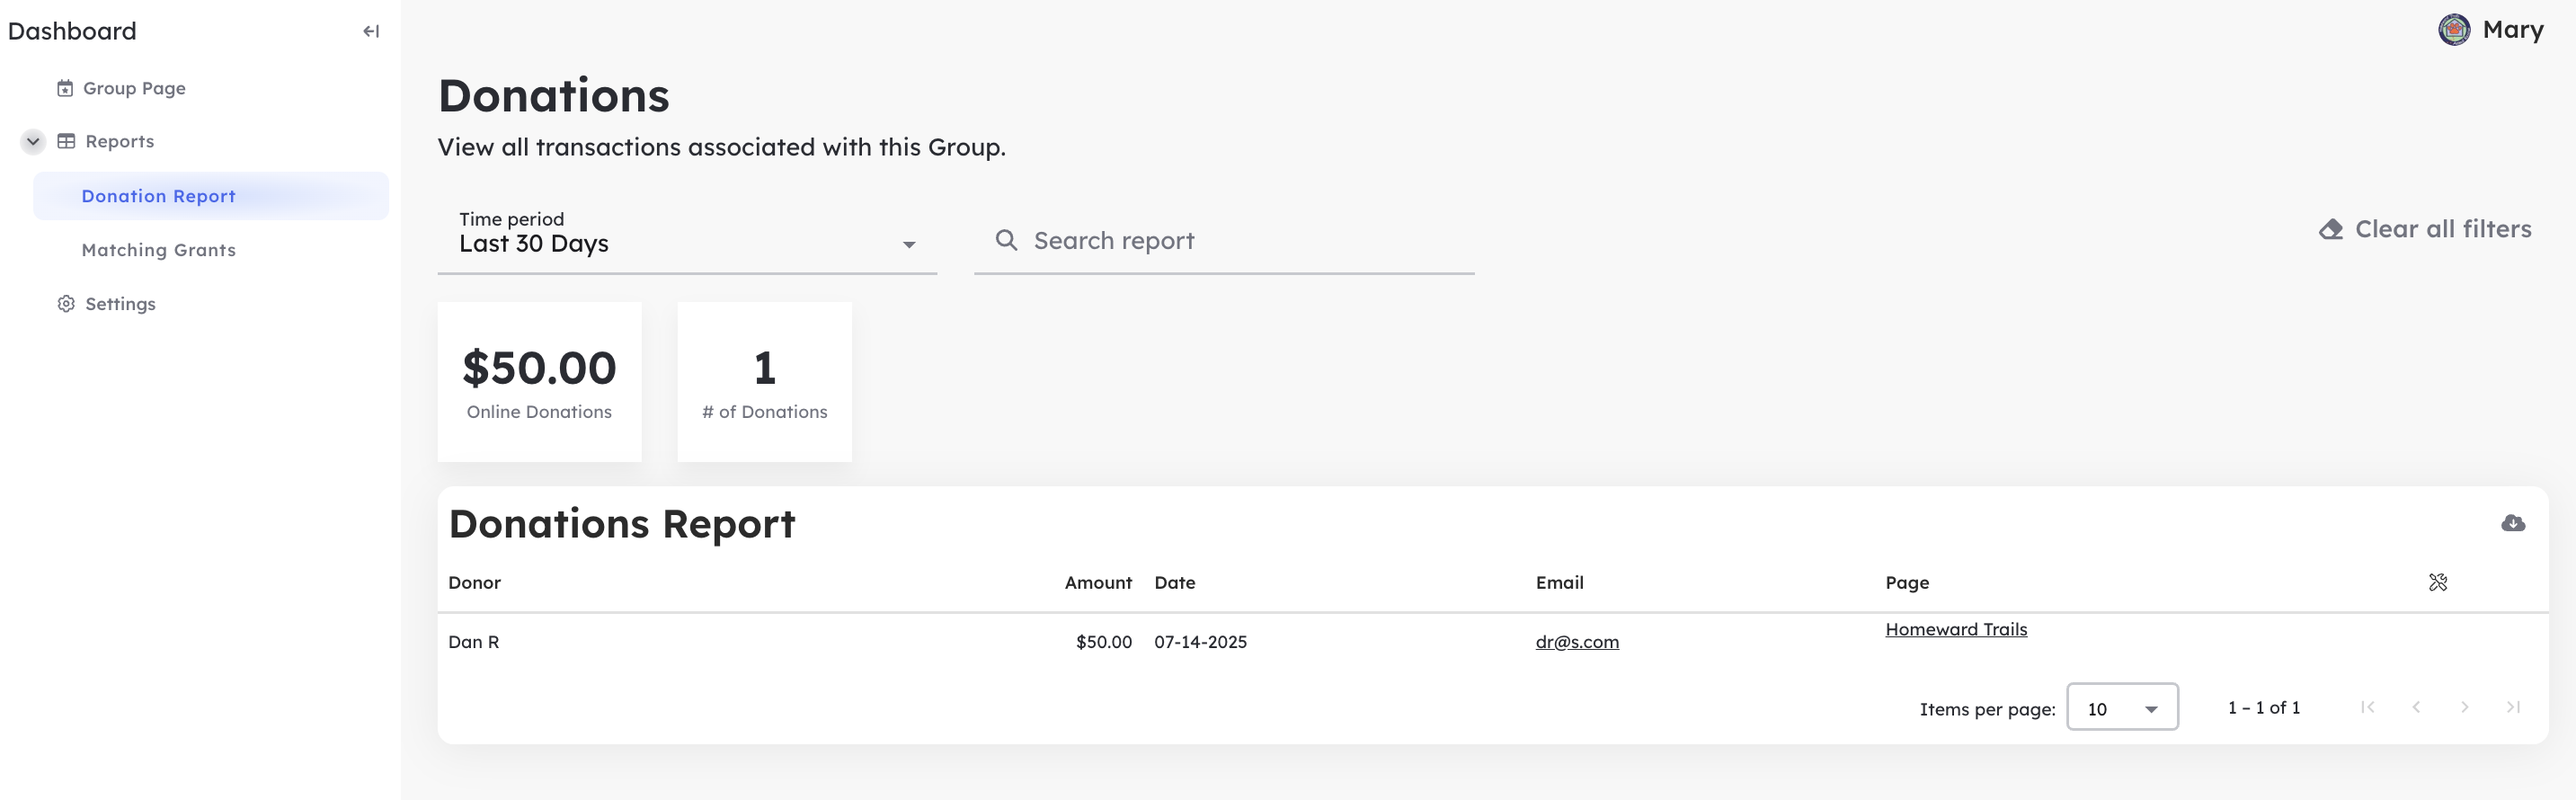This screenshot has height=800, width=2576.
Task: Click the # of Donations card
Action: click(x=765, y=382)
